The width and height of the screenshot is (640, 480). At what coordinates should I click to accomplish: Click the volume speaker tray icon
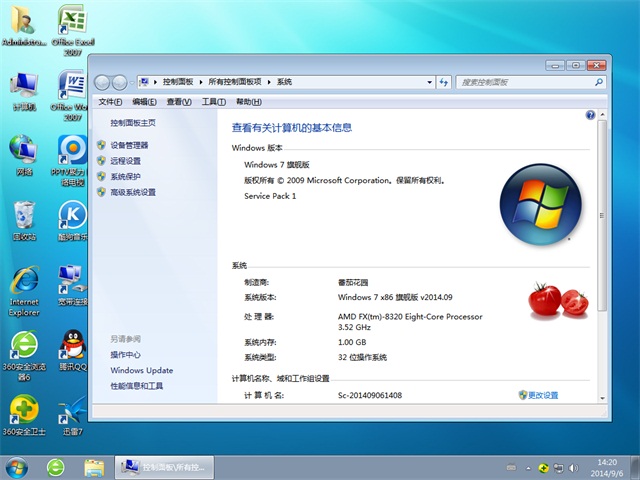573,468
